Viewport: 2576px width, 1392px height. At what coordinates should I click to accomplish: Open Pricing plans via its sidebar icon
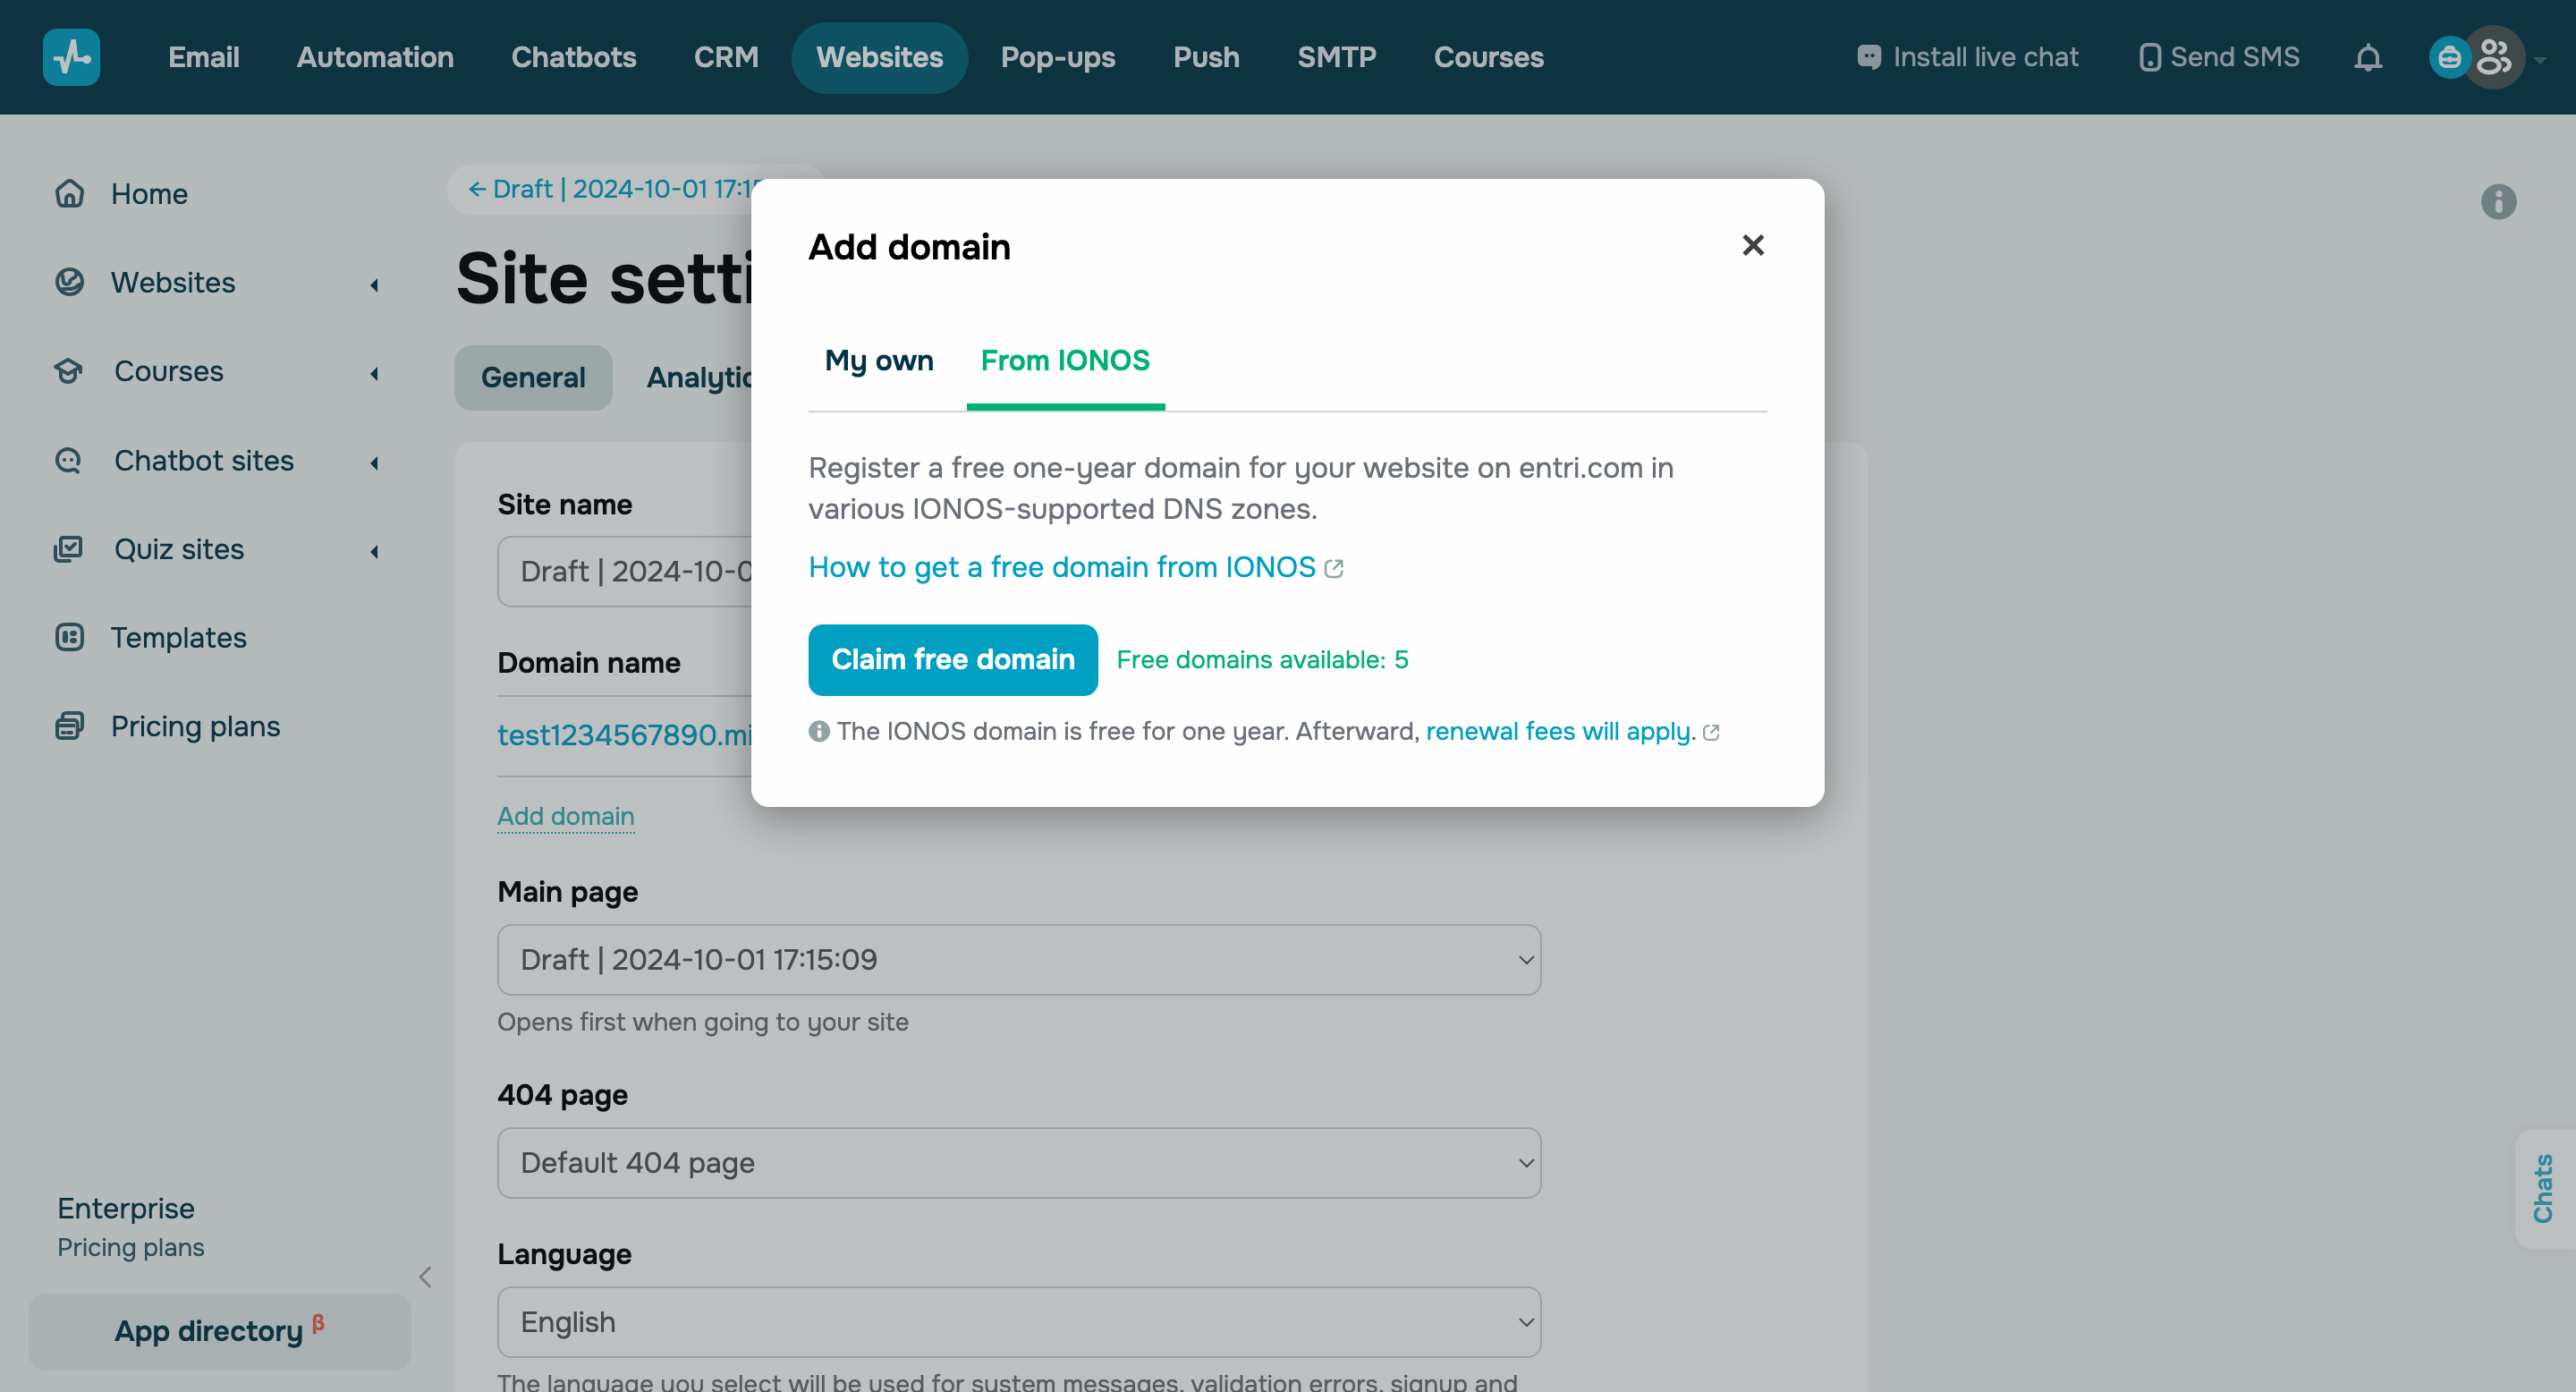tap(69, 725)
